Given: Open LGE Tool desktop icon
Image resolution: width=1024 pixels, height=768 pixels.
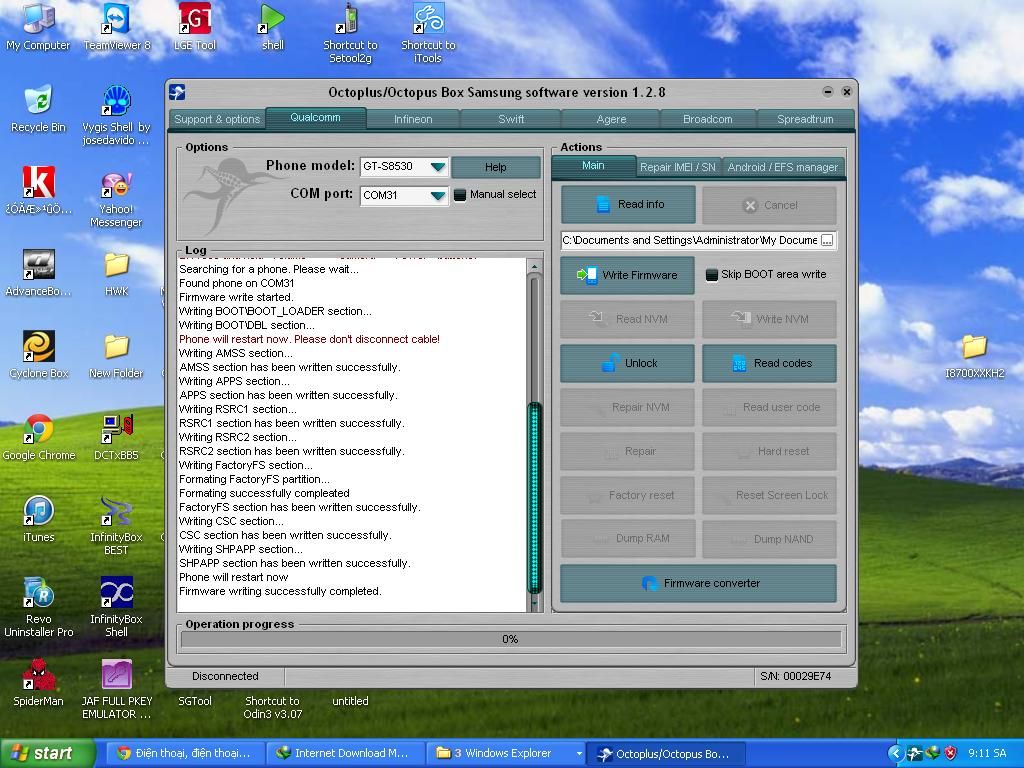Looking at the screenshot, I should tap(195, 26).
